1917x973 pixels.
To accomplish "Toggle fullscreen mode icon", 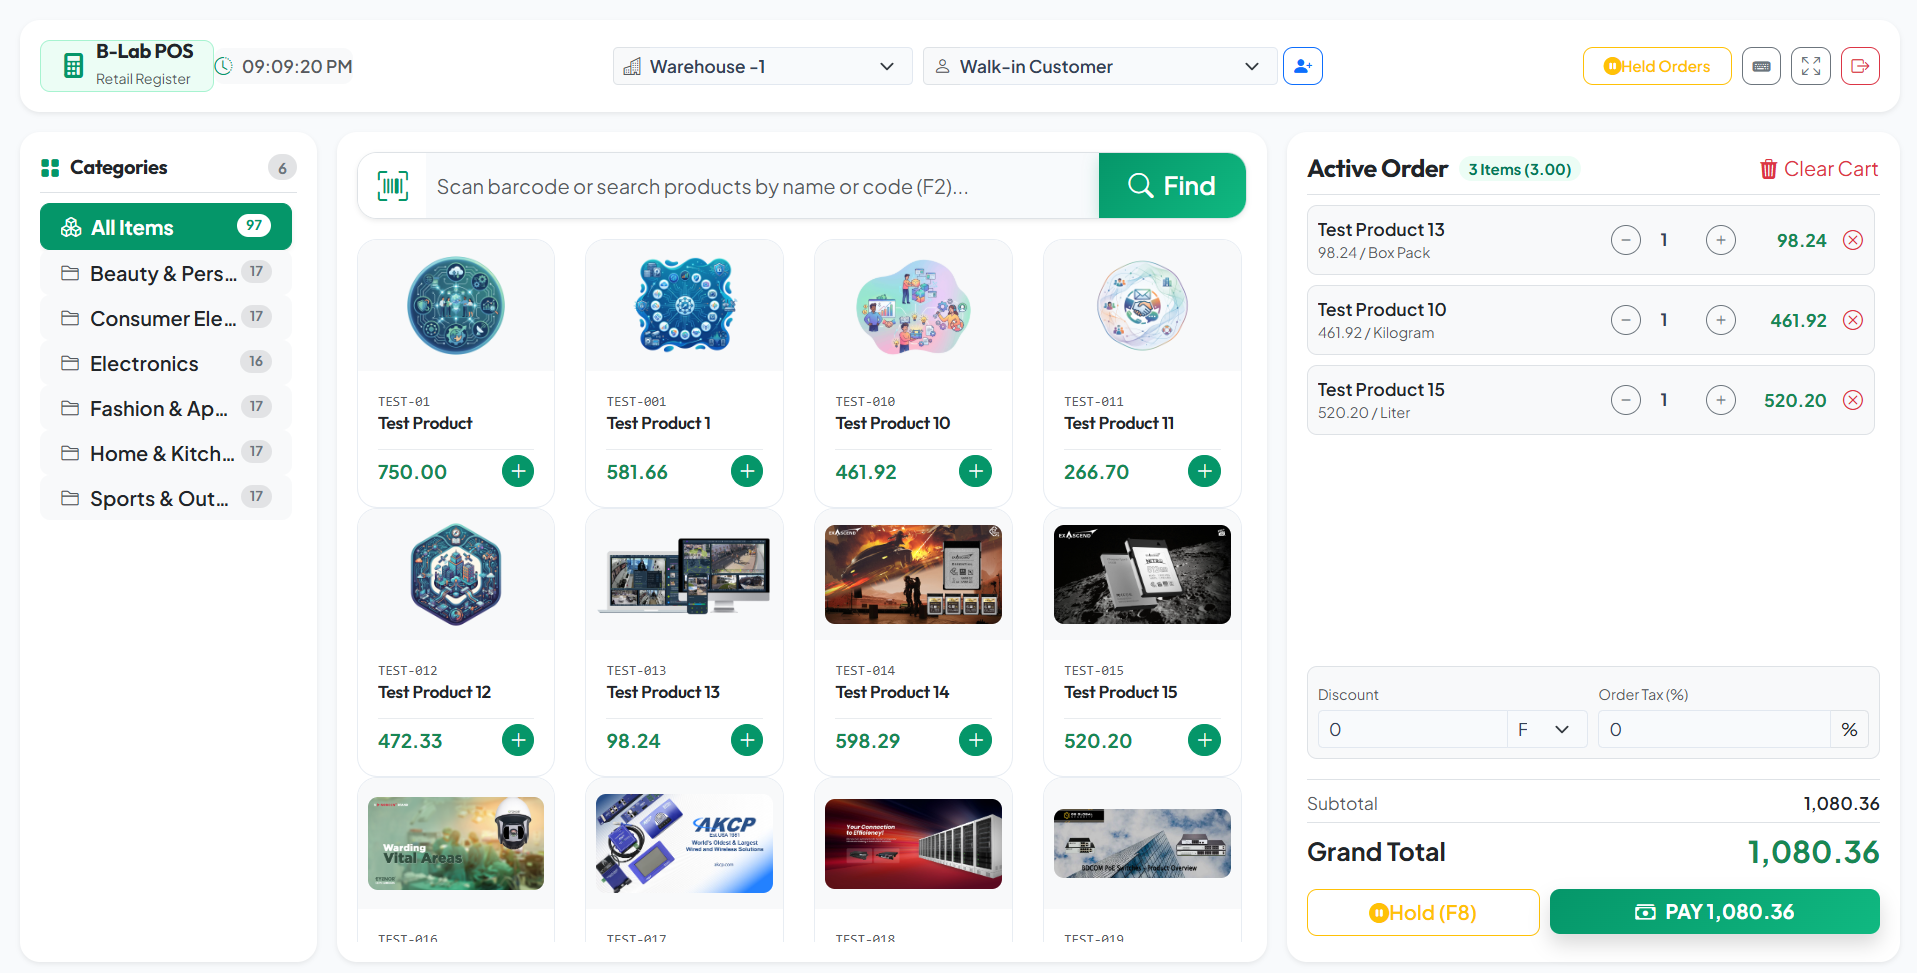I will point(1811,66).
